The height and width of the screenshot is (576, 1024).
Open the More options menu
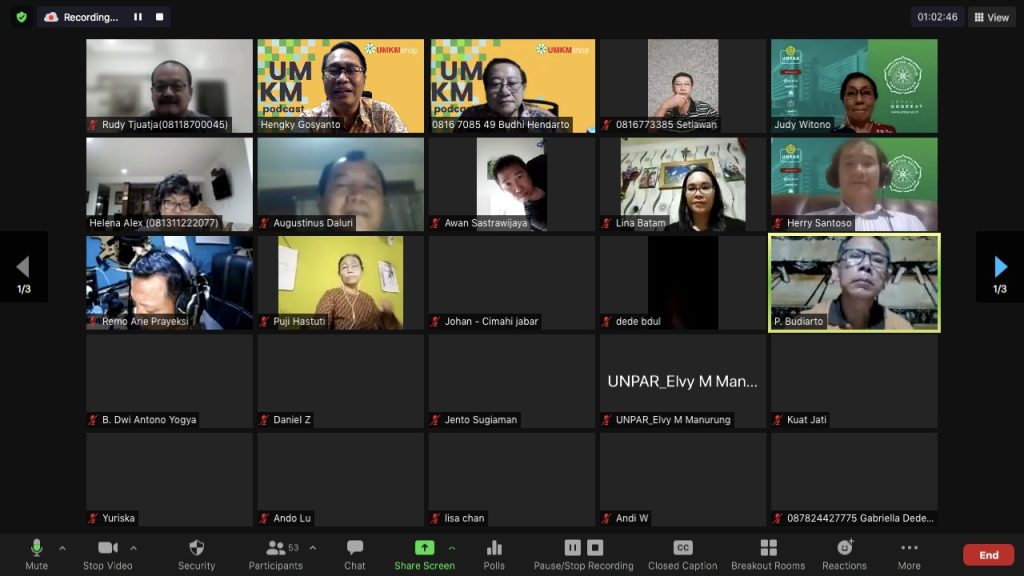click(909, 548)
